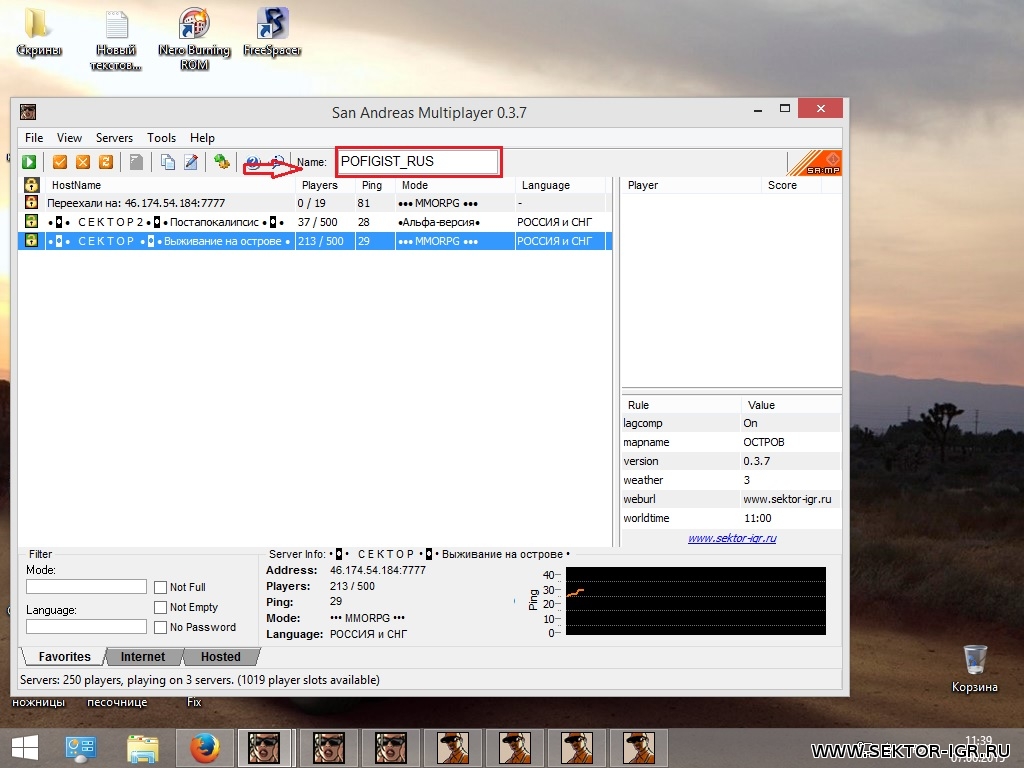This screenshot has height=768, width=1024.
Task: Click the Language filter input field
Action: (x=86, y=626)
